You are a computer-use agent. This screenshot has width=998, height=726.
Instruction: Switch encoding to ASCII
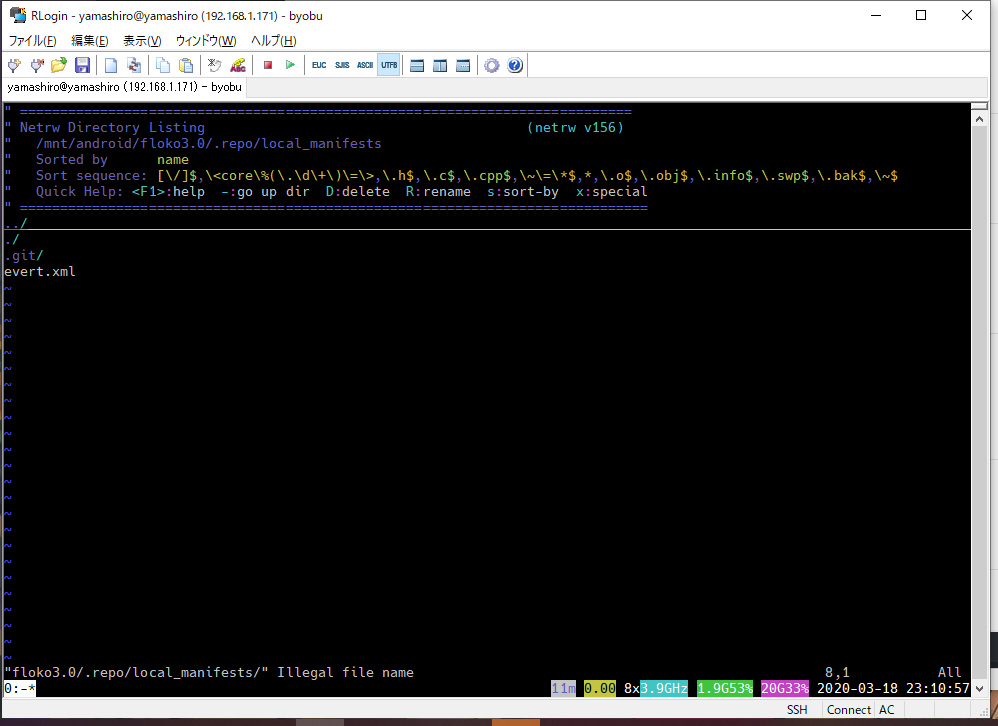[x=365, y=65]
